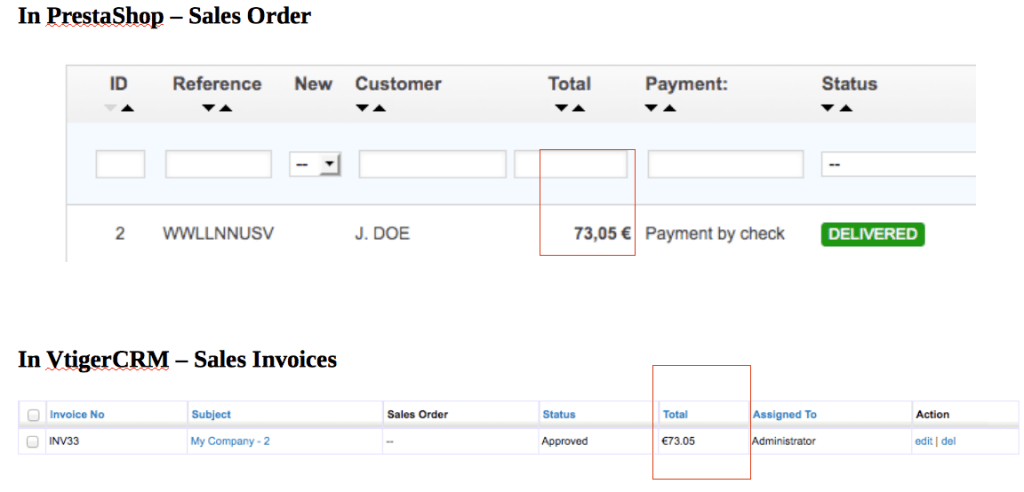Image resolution: width=1024 pixels, height=492 pixels.
Task: Sort Total column ascending arrow in PrestaShop
Action: tap(578, 108)
